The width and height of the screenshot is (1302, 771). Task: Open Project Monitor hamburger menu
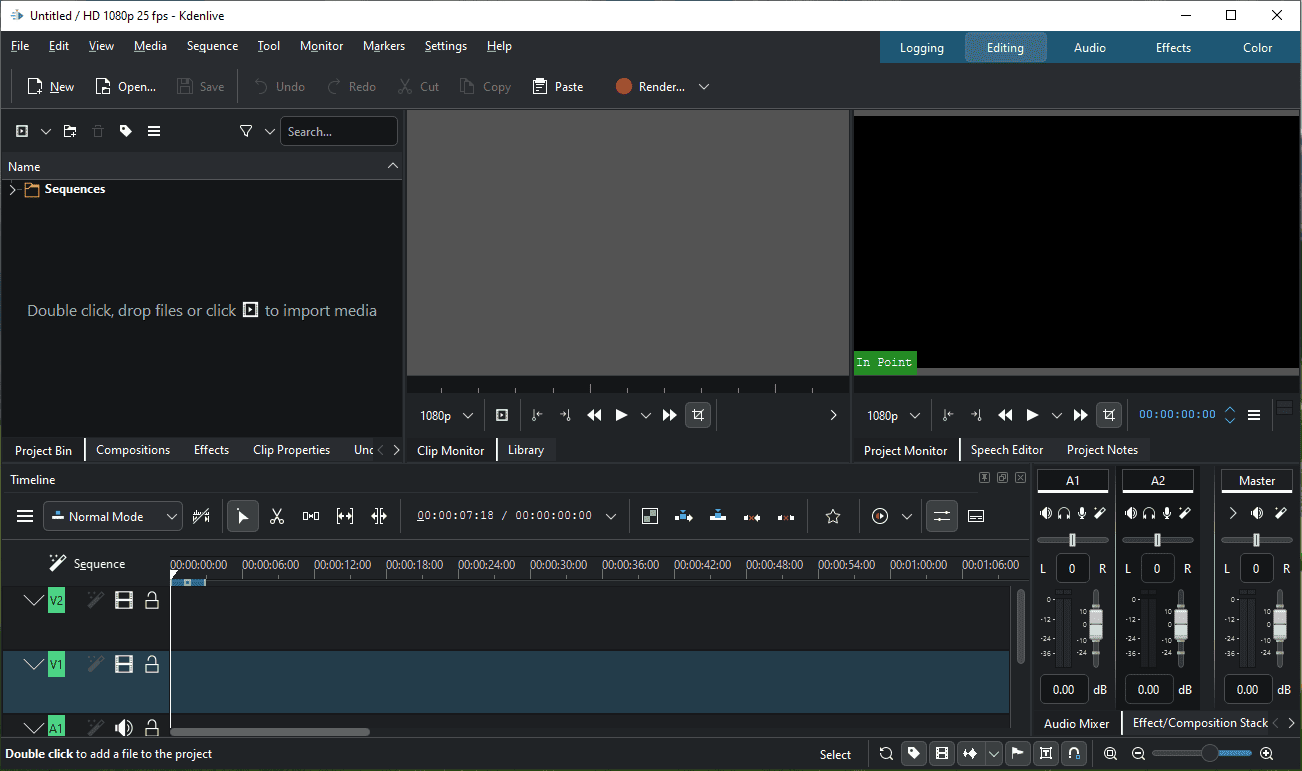click(1254, 415)
